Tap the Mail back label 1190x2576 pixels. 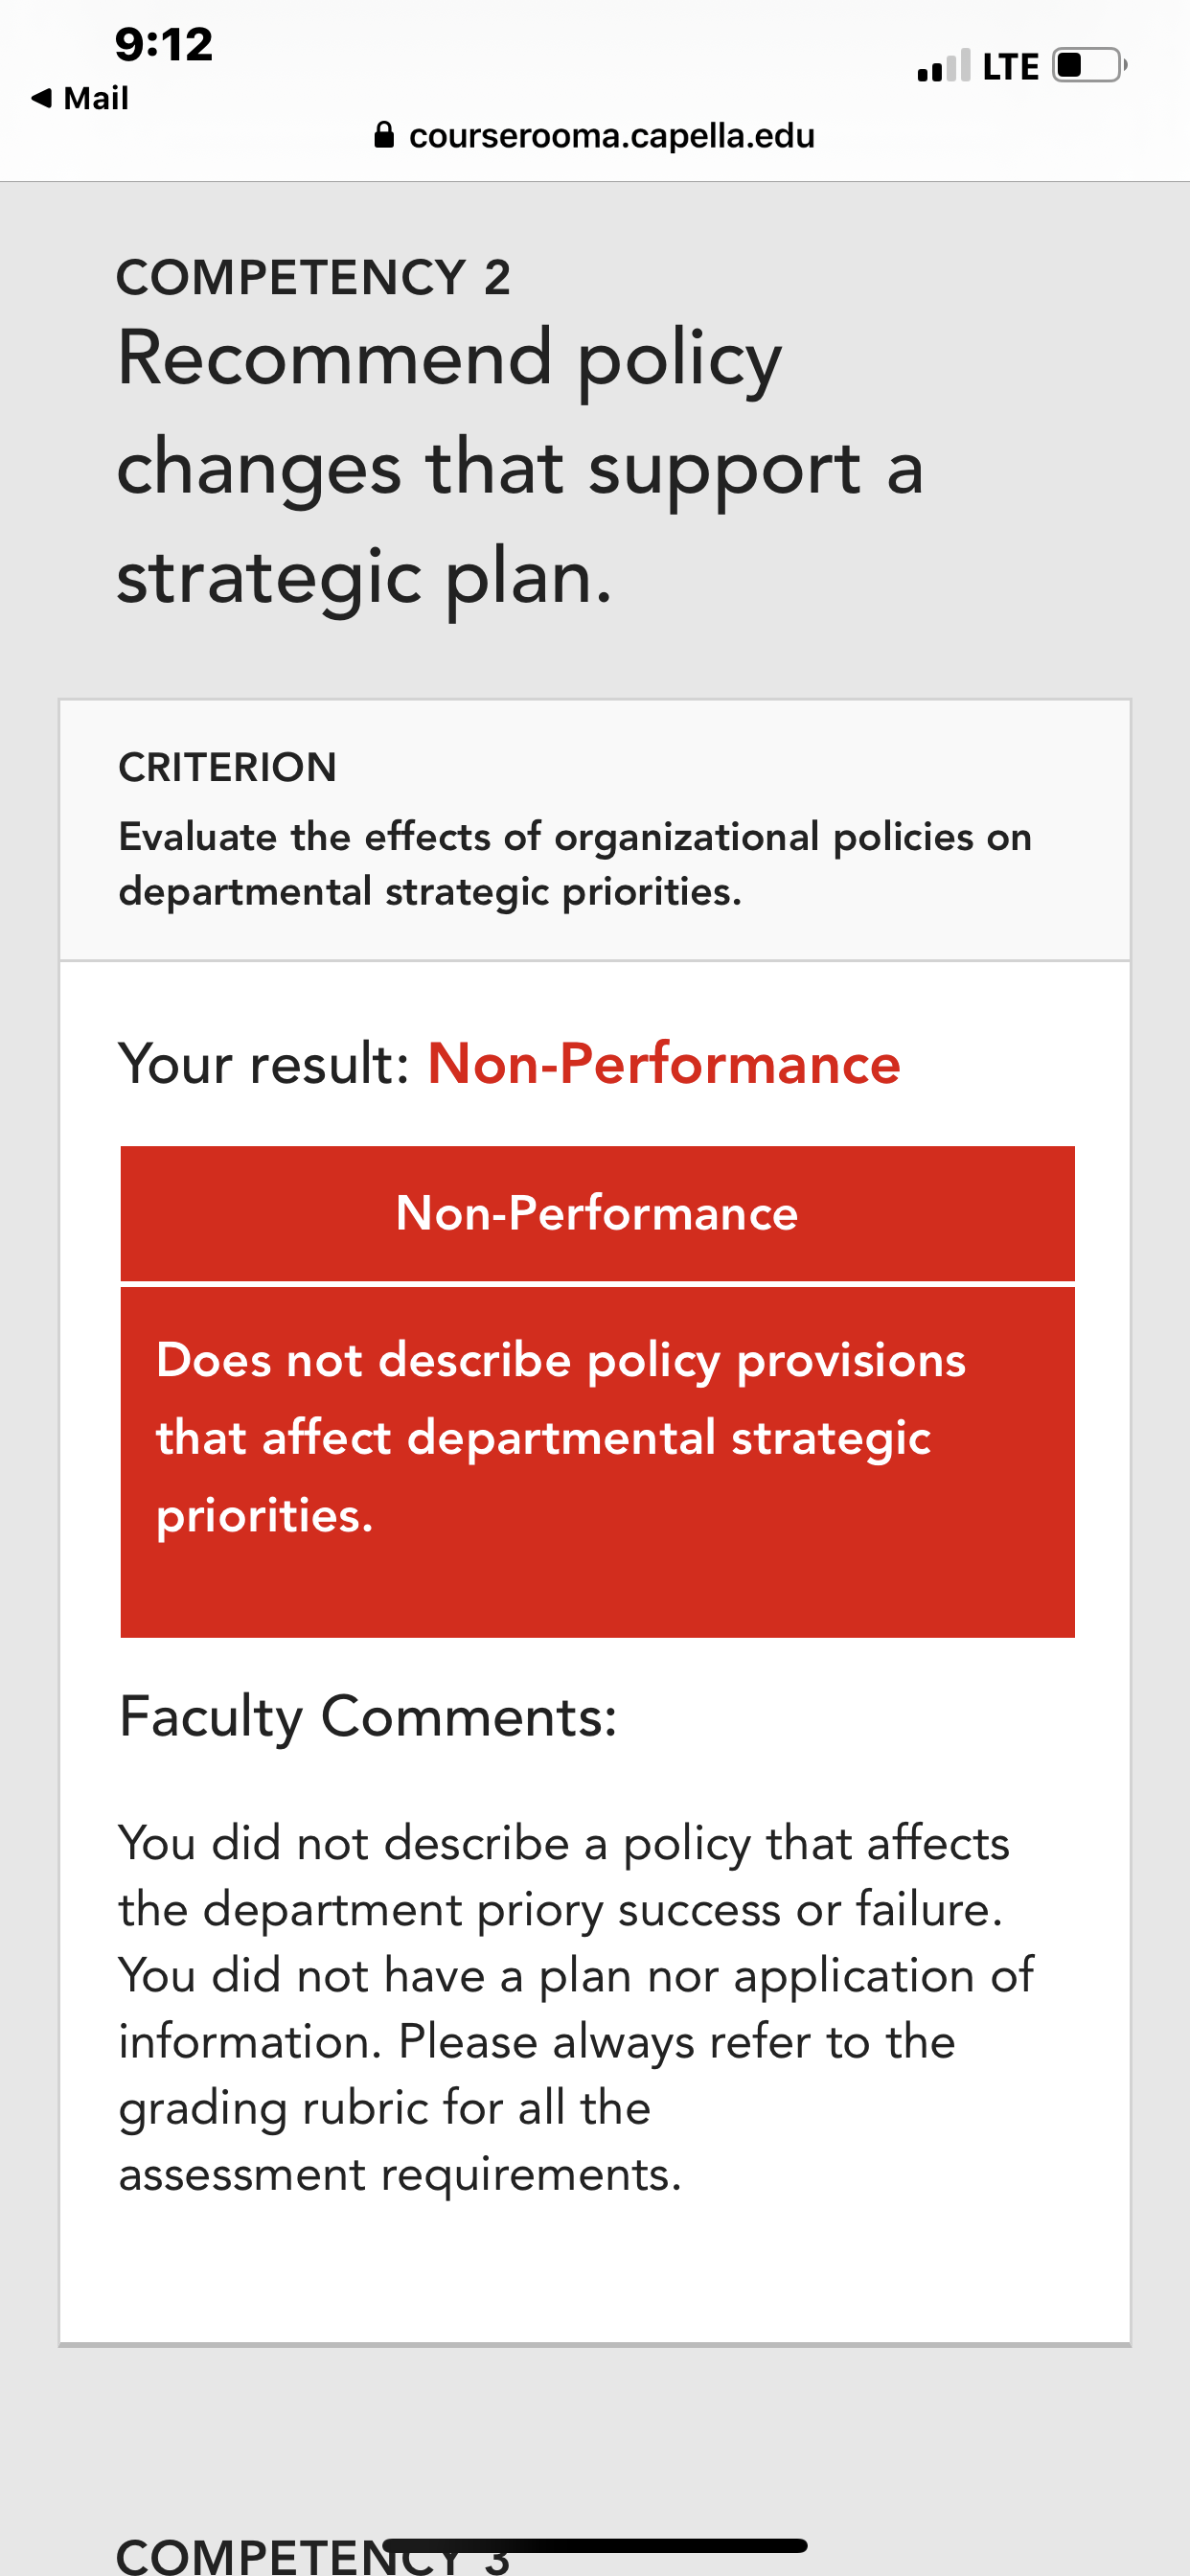(x=96, y=98)
